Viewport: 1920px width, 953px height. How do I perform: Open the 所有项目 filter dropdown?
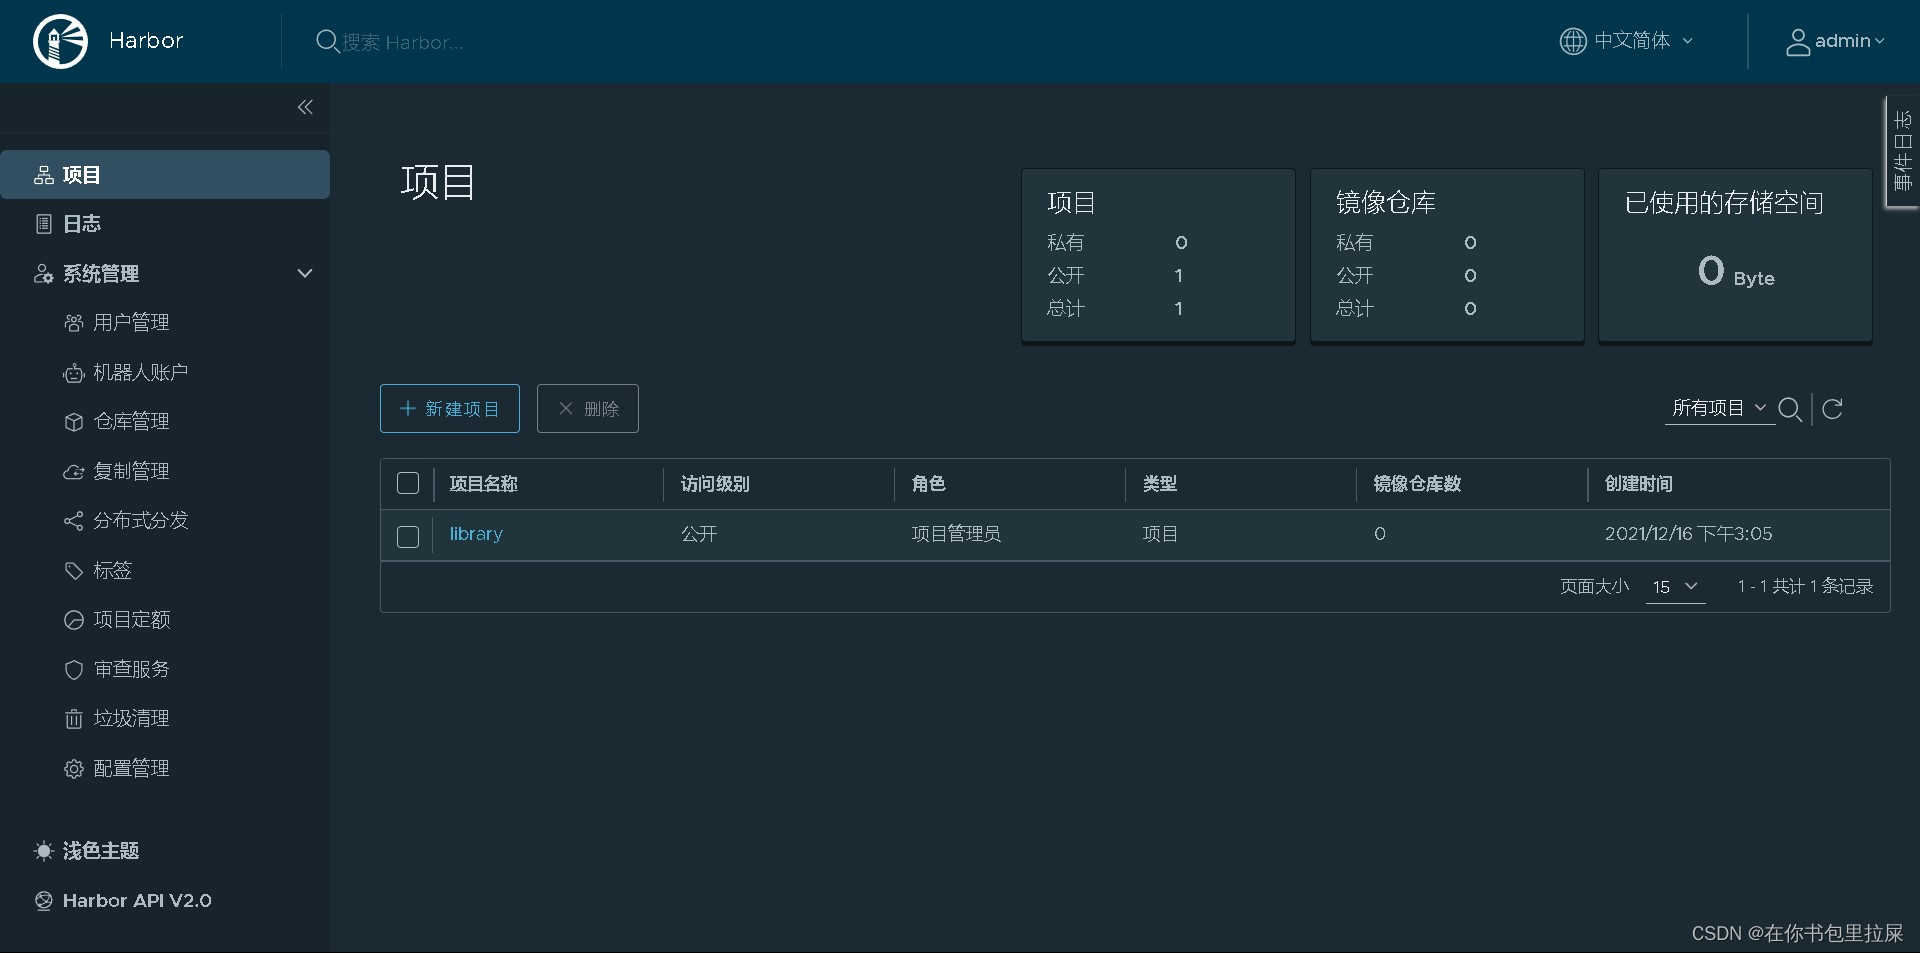point(1719,408)
